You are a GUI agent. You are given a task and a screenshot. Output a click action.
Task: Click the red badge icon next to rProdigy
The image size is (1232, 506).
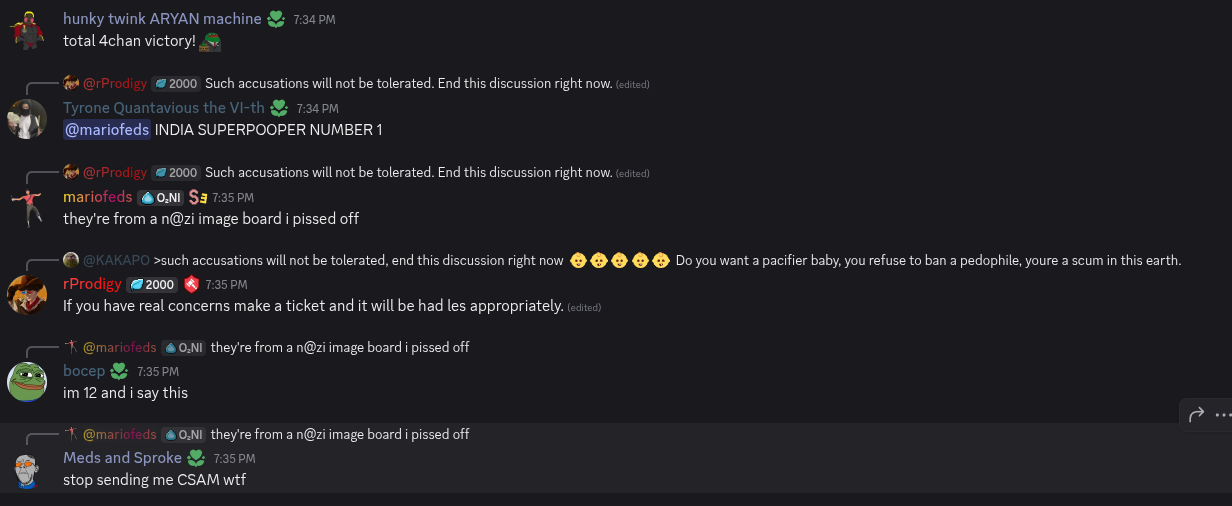[192, 284]
